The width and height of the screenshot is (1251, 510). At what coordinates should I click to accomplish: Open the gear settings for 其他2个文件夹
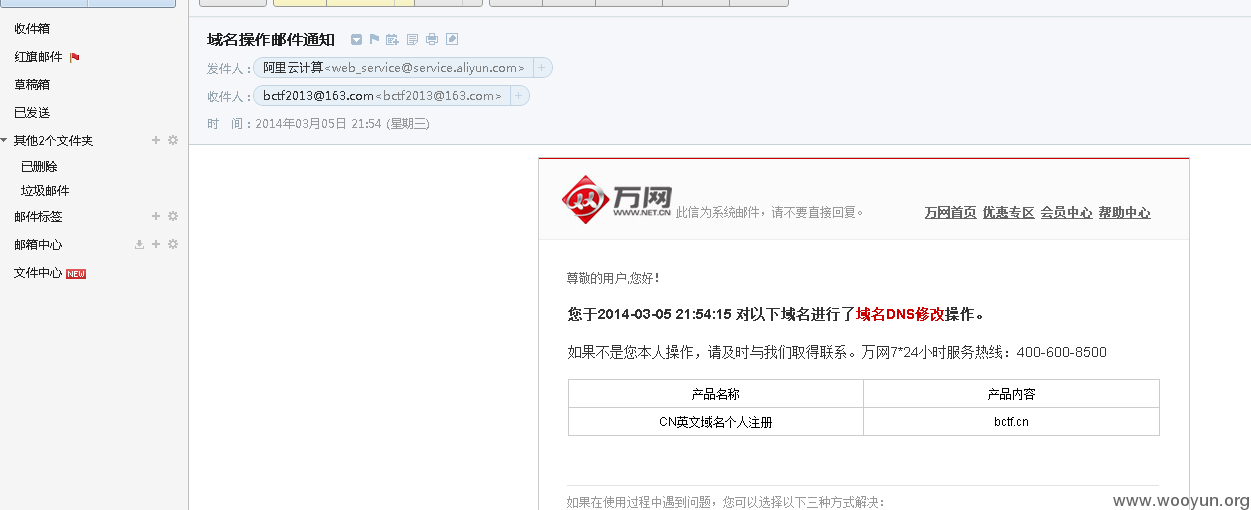point(172,140)
